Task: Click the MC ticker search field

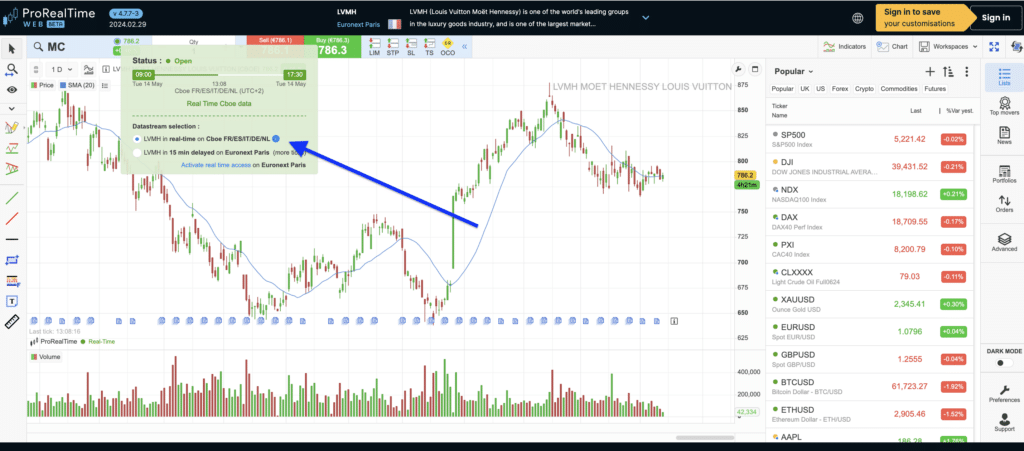Action: point(69,47)
